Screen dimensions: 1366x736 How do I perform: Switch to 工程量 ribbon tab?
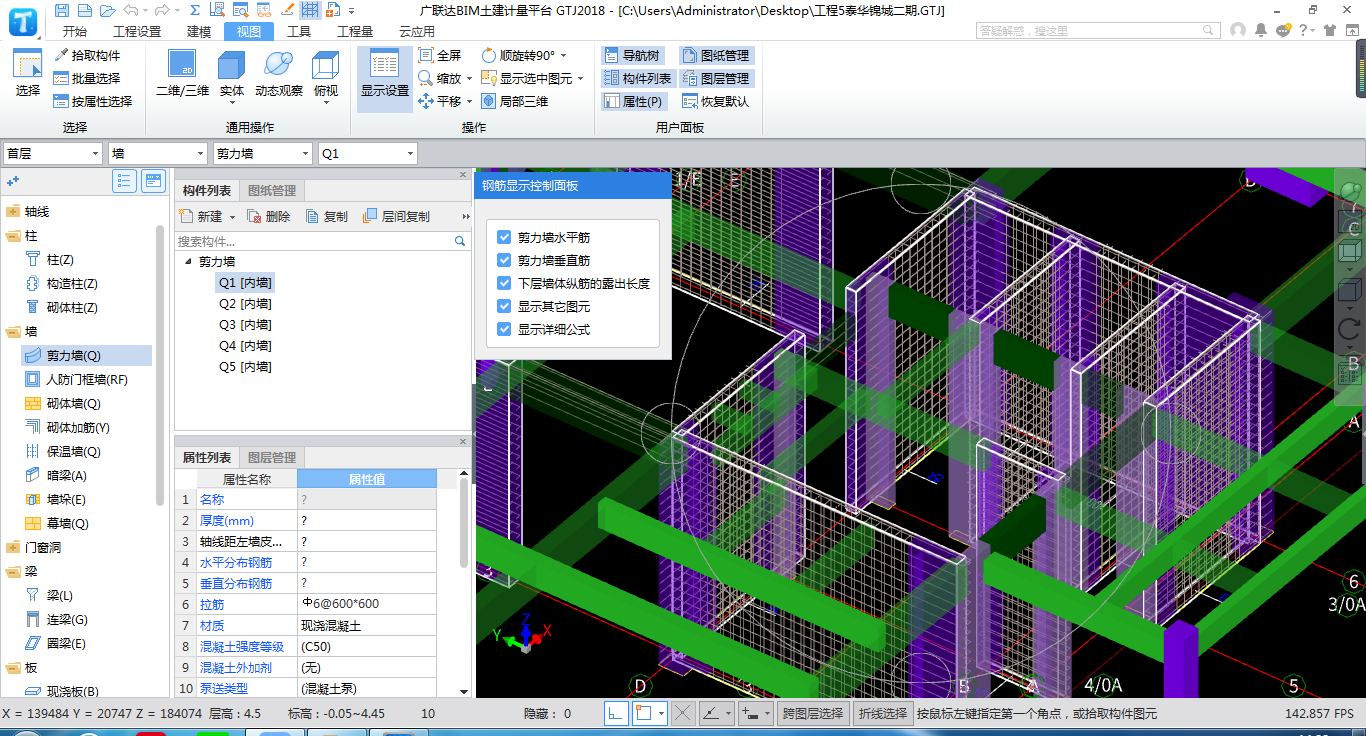pos(355,31)
